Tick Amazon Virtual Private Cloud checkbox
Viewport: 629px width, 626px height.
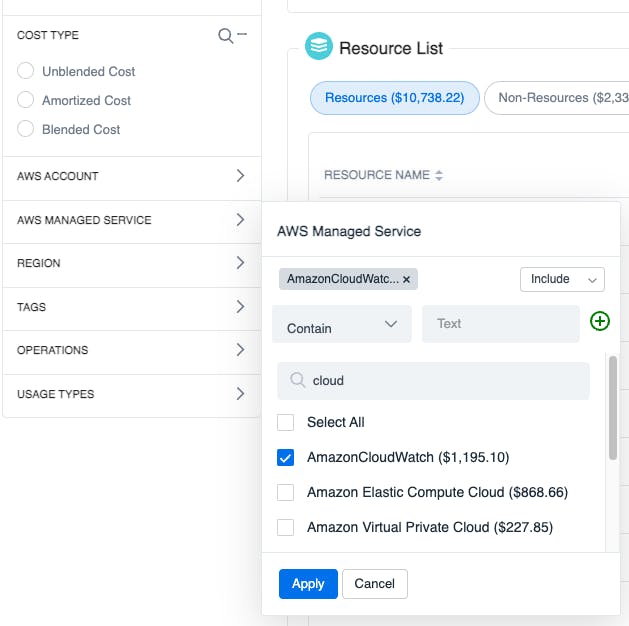(x=286, y=527)
